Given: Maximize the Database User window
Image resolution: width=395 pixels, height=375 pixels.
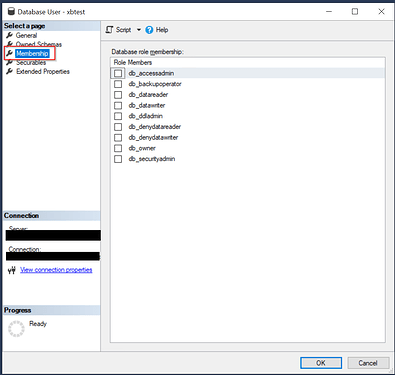Looking at the screenshot, I should pos(355,12).
